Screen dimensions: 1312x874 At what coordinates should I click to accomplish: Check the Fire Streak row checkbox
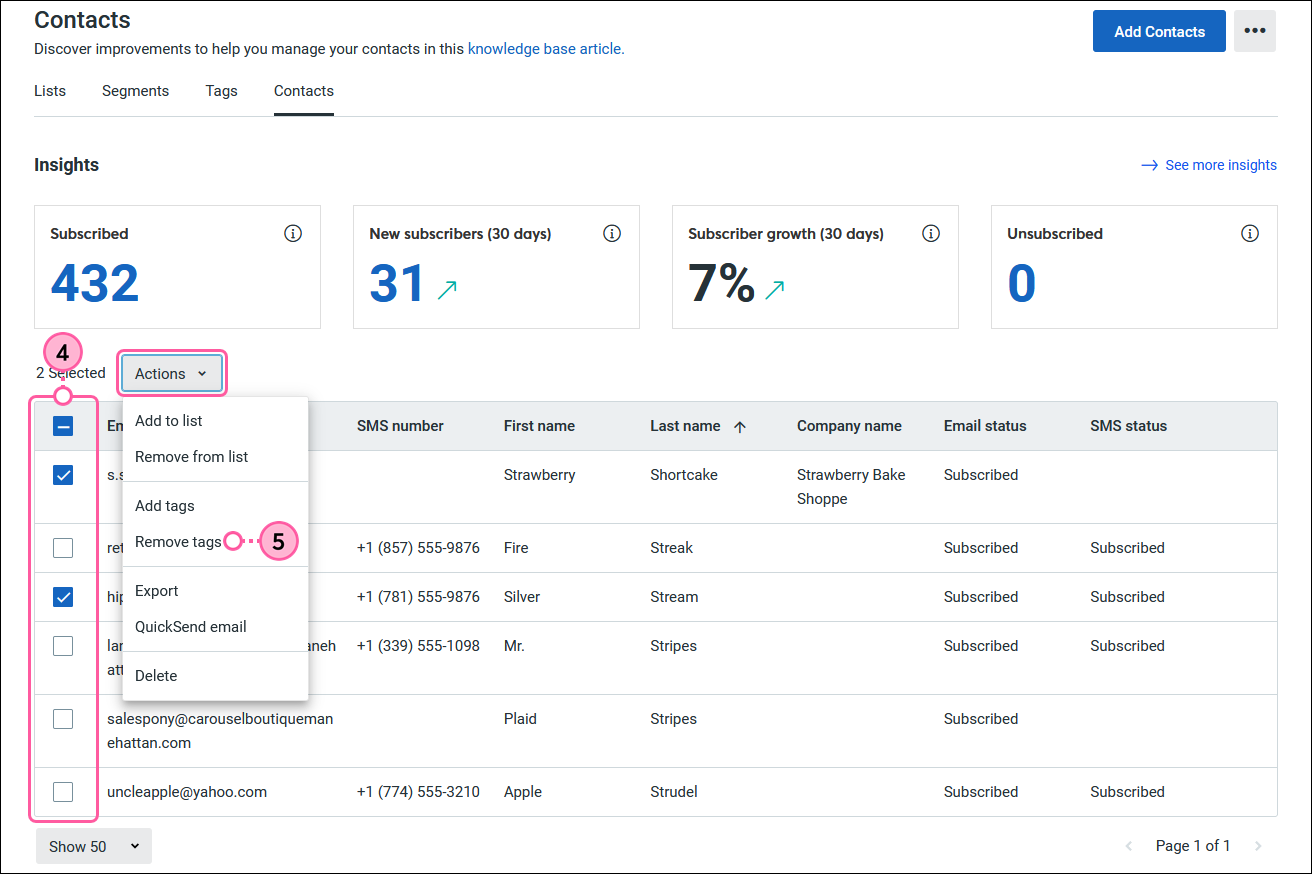[x=63, y=548]
